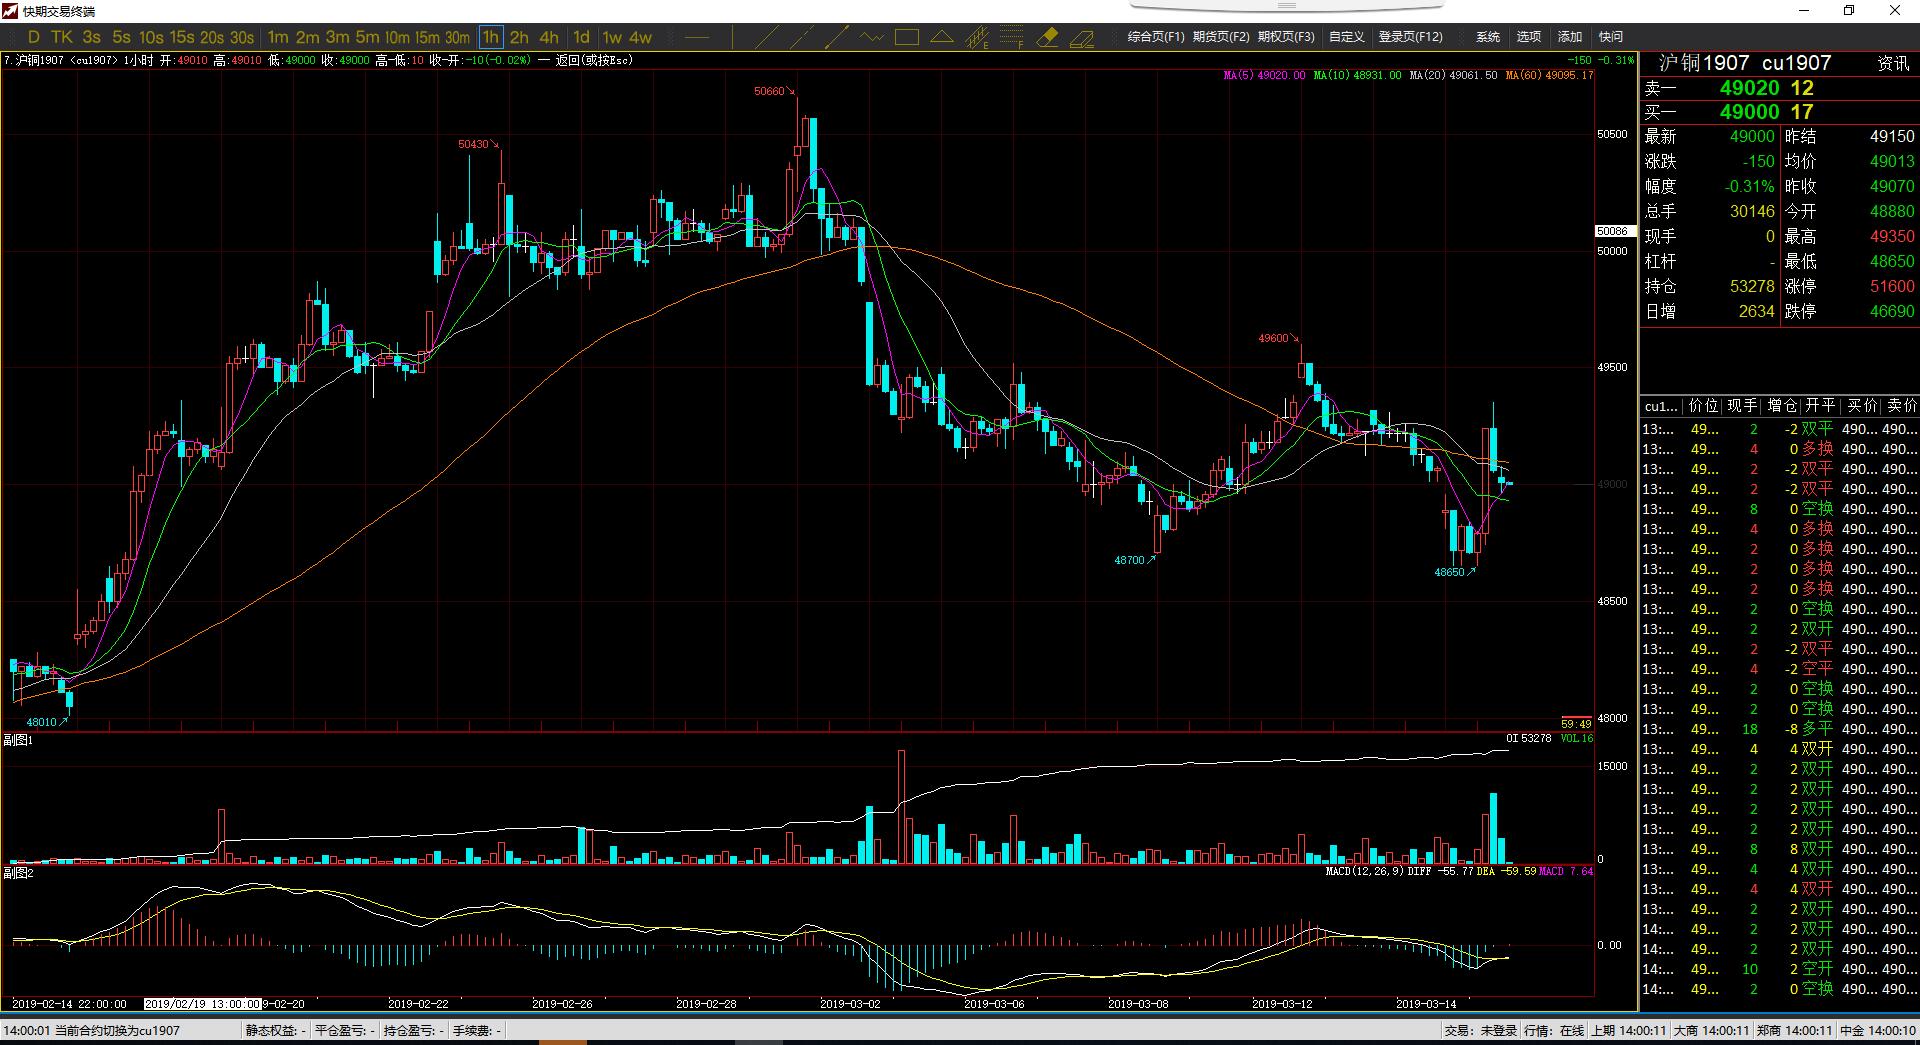Select the parallel channel tool marked E
Viewport: 1920px width, 1045px height.
coord(977,37)
